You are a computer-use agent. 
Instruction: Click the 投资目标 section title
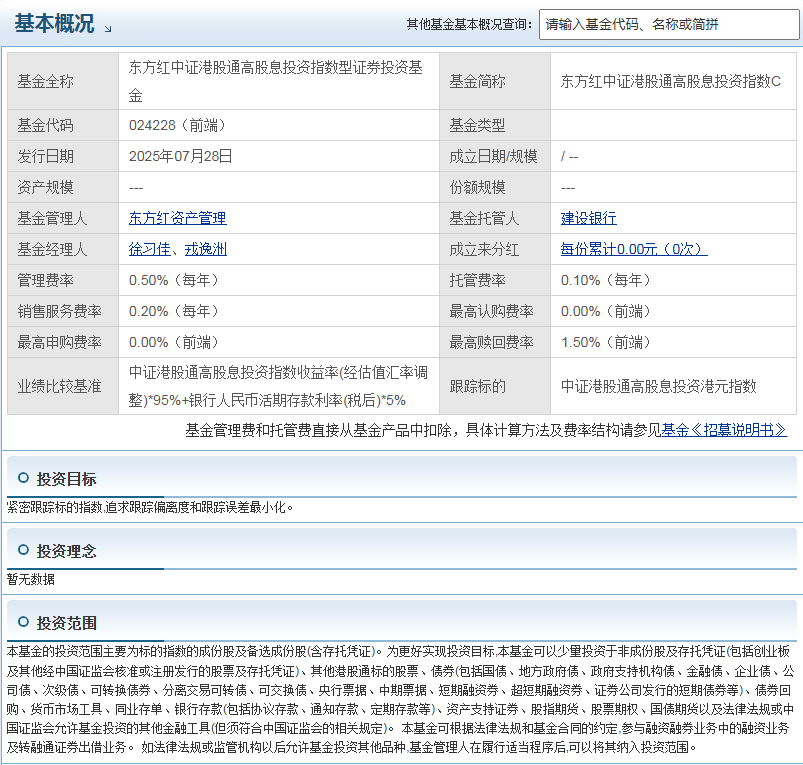[x=66, y=479]
